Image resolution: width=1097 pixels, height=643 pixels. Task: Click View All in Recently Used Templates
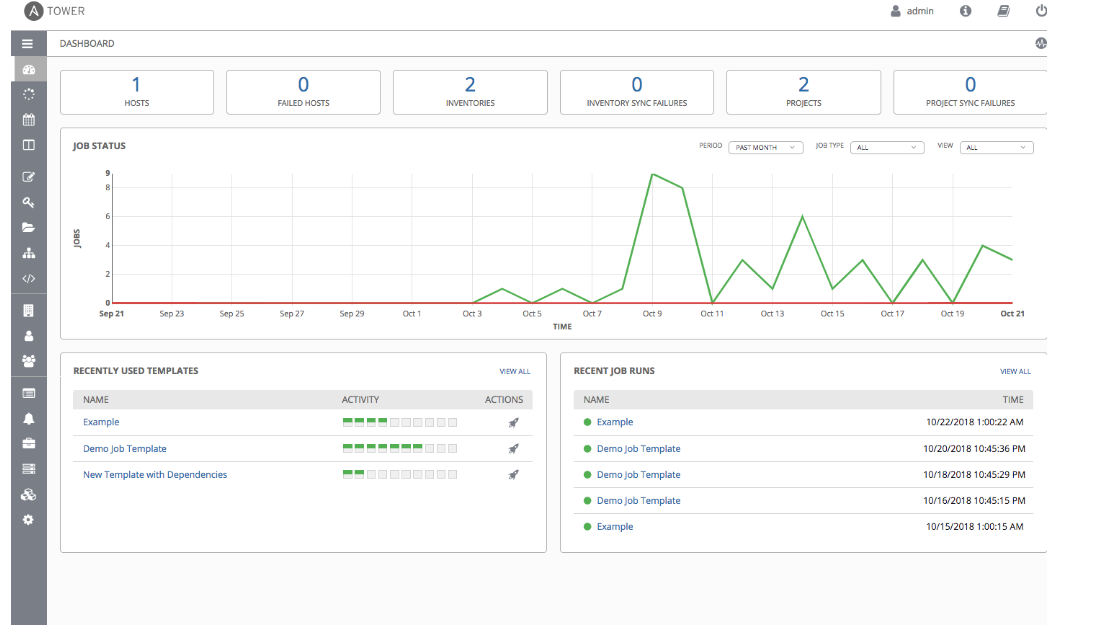(x=515, y=372)
